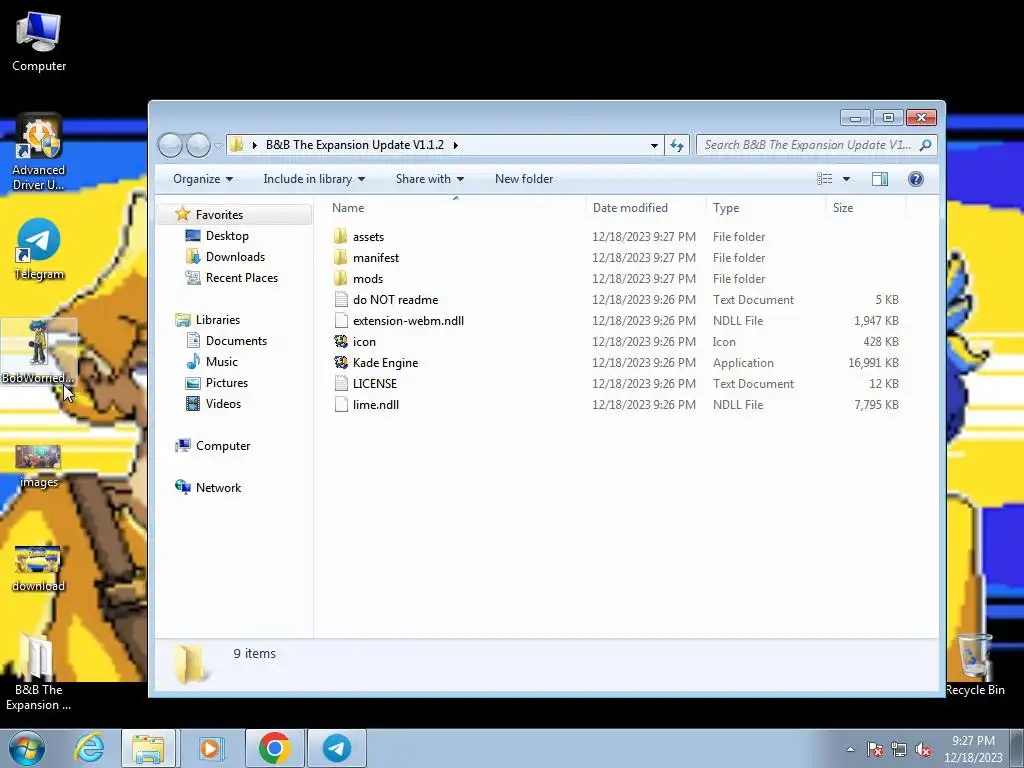This screenshot has width=1024, height=768.
Task: Open the Organize menu
Action: pos(202,179)
